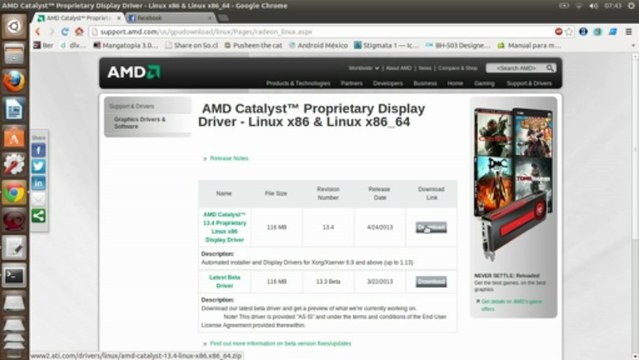Launch Firefox from the dock
The image size is (639, 360).
(14, 81)
